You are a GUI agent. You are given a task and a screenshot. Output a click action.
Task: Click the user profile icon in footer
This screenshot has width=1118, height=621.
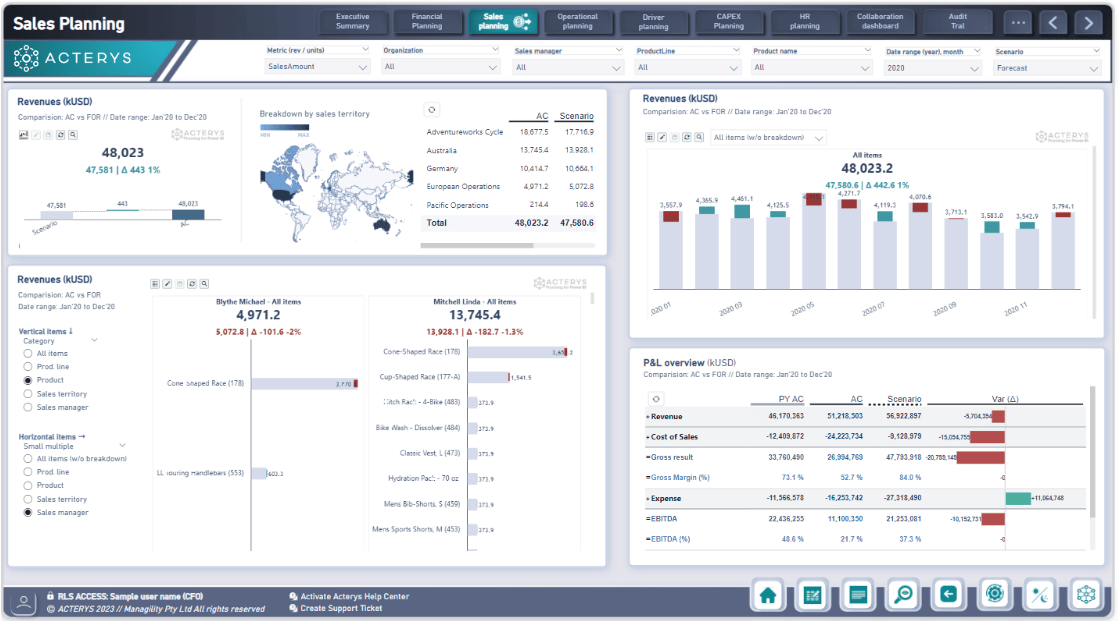click(24, 602)
